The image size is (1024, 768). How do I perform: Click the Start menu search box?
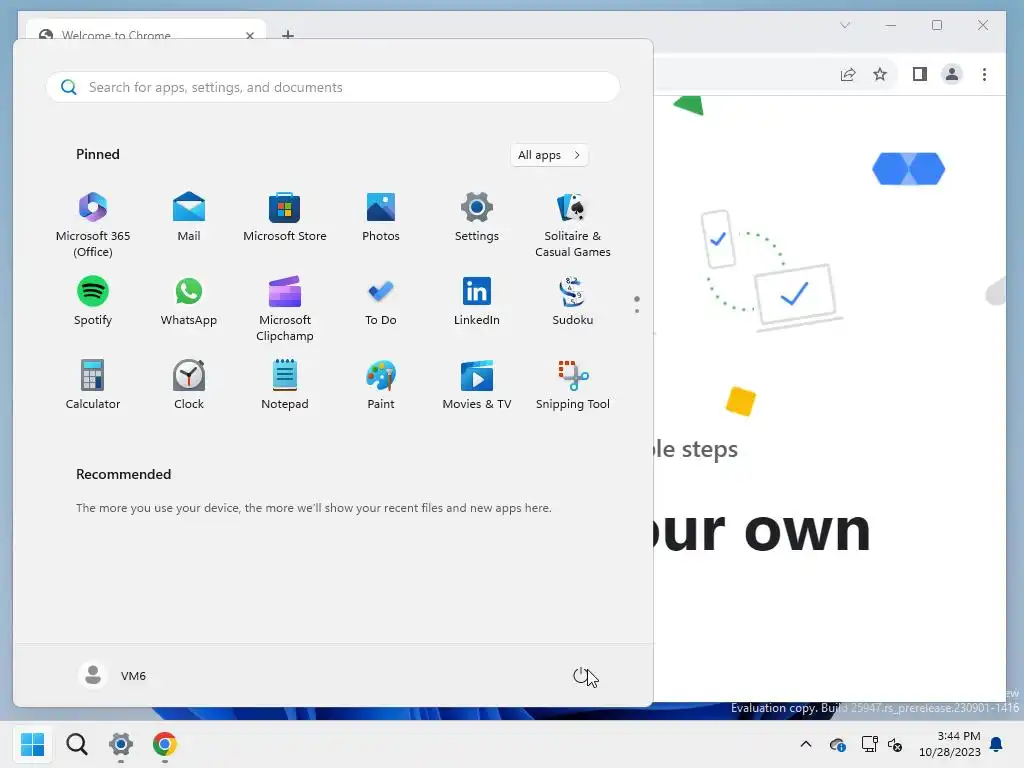coord(333,87)
